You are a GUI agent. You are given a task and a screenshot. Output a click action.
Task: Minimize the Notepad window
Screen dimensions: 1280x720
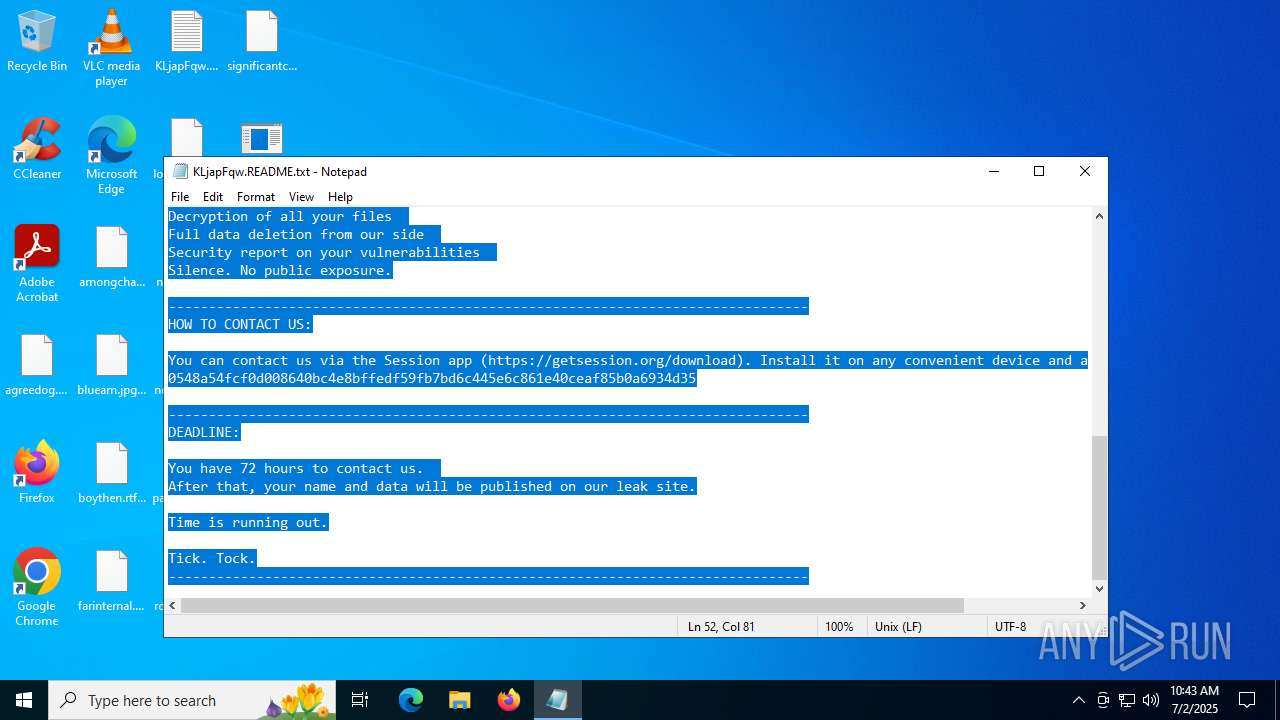click(994, 171)
